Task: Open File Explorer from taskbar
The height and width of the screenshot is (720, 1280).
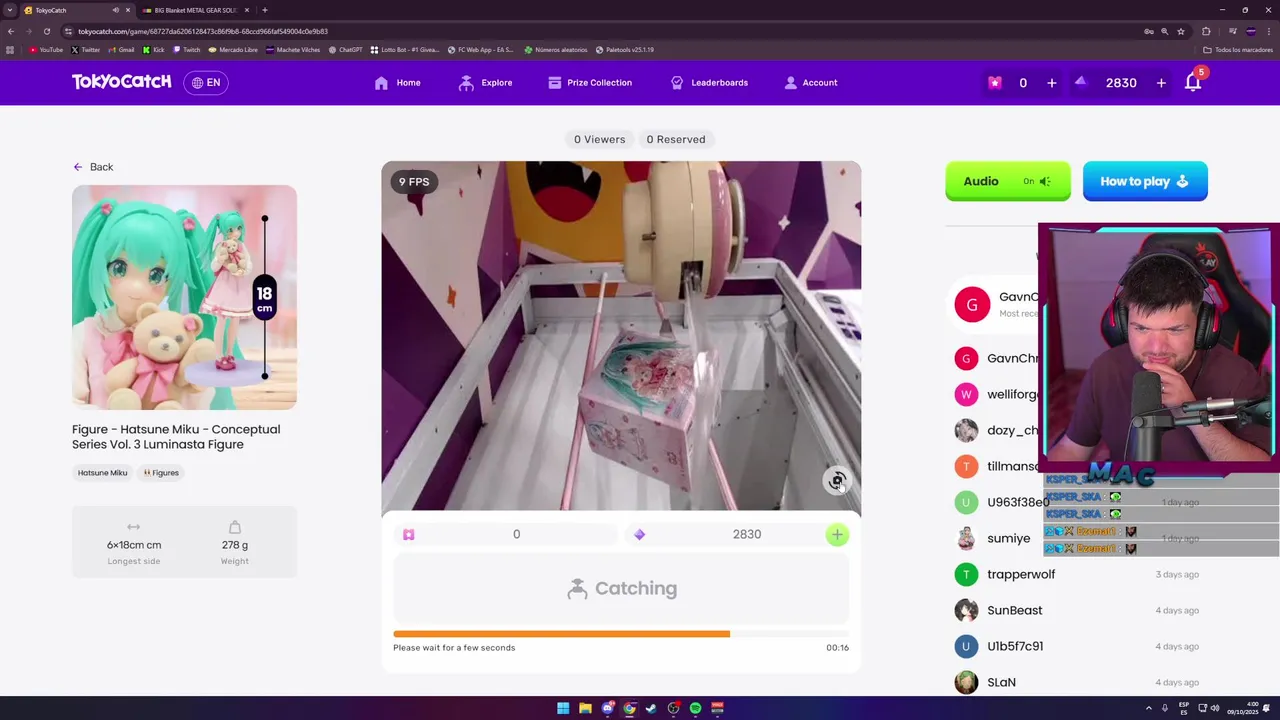Action: [x=585, y=708]
